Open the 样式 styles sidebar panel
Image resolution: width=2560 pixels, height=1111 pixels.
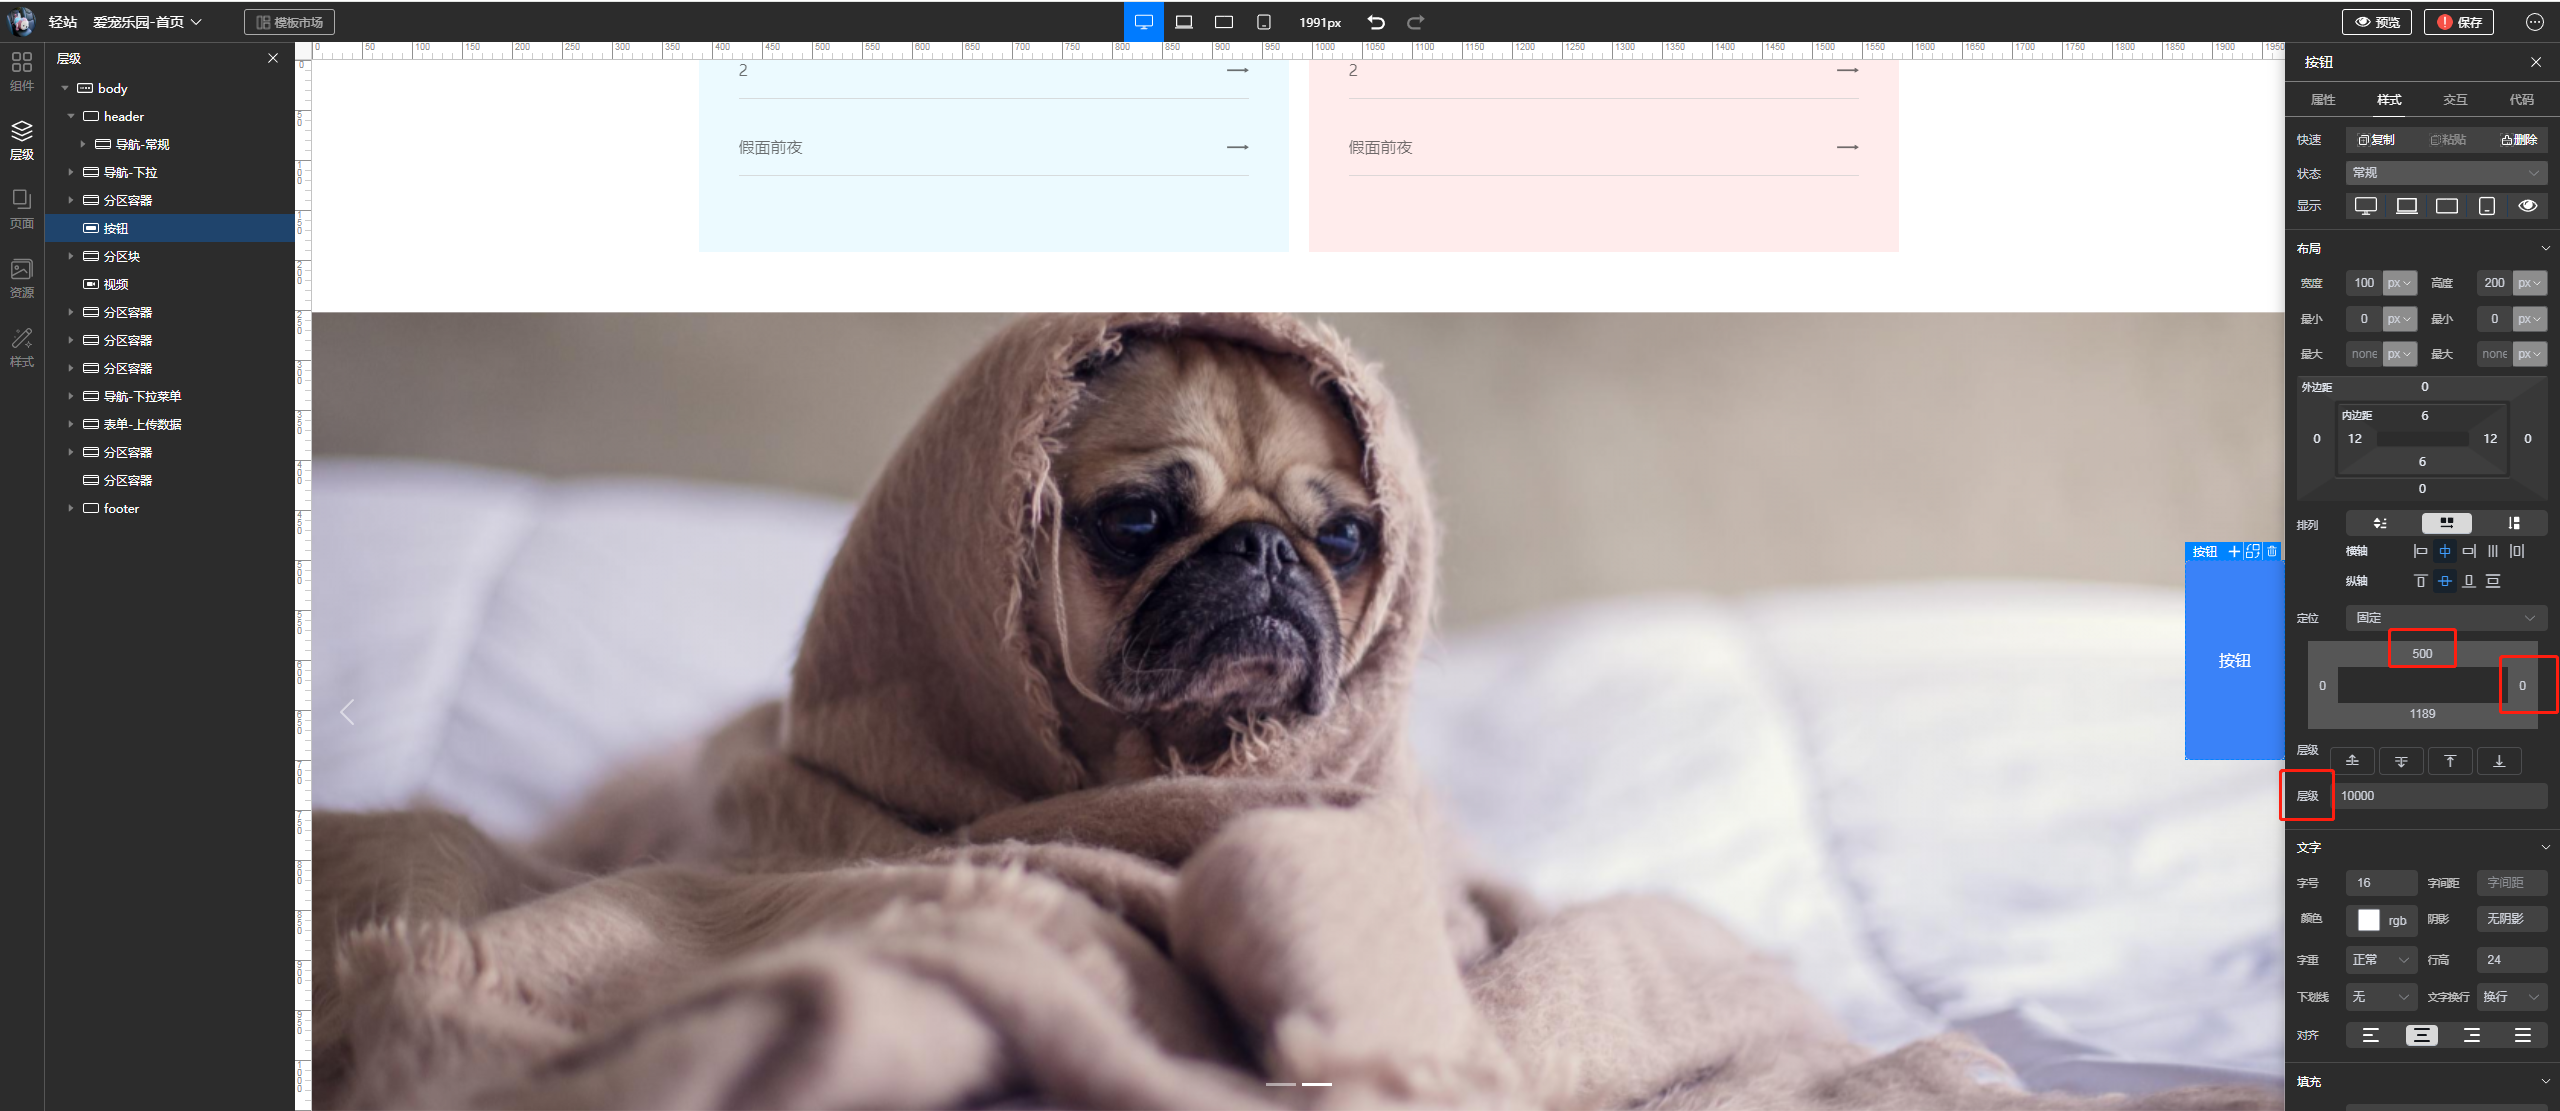click(22, 347)
